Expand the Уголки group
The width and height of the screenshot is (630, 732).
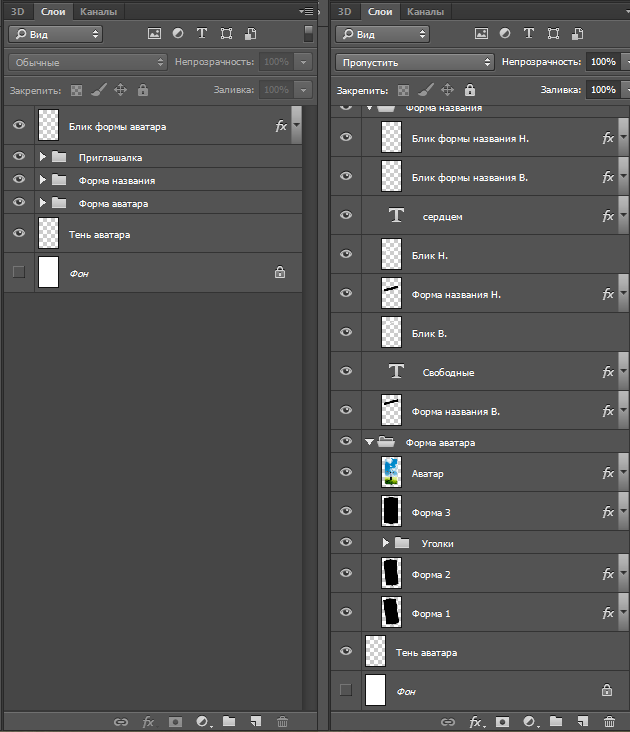tap(386, 543)
